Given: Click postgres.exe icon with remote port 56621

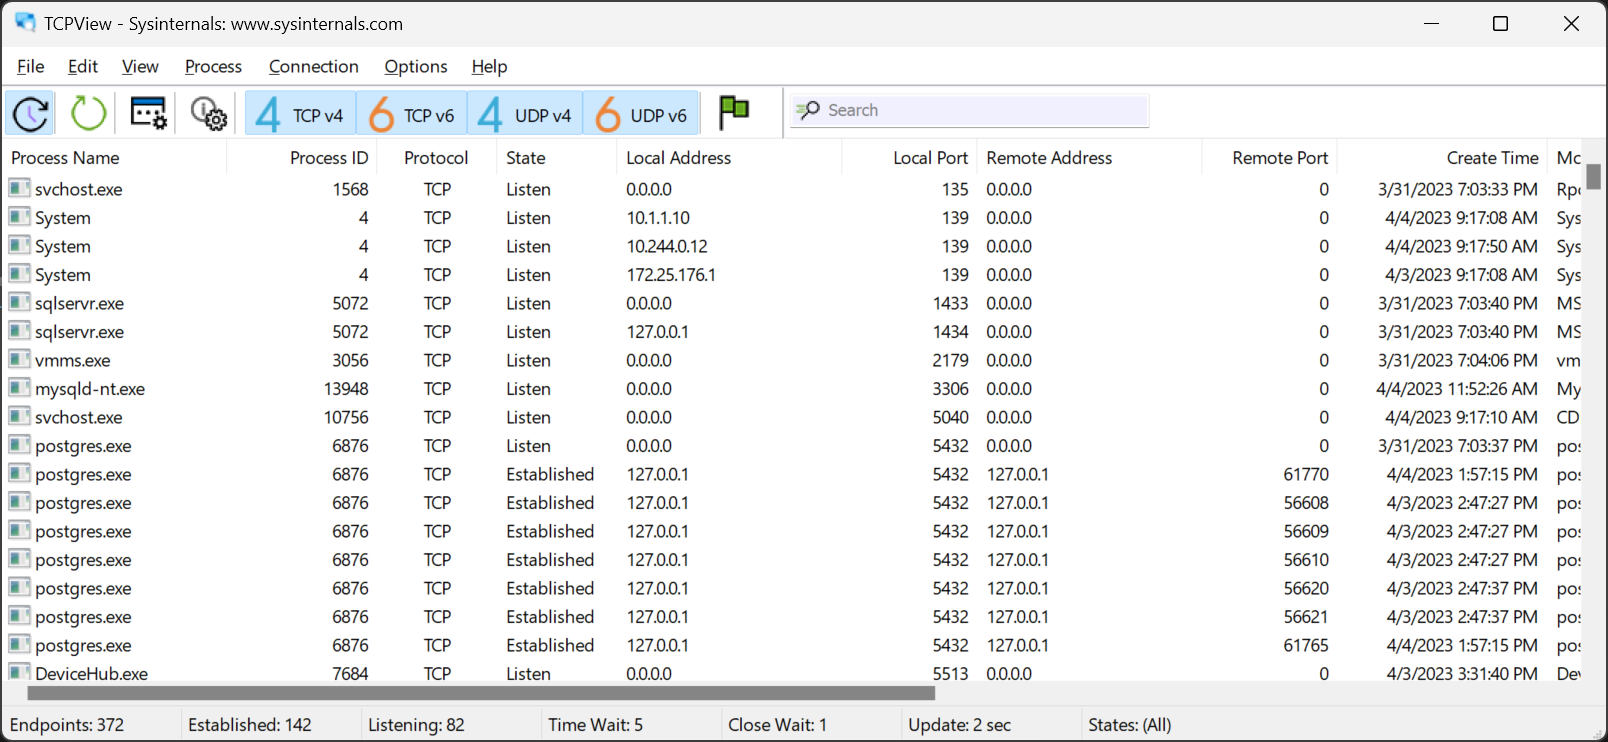Looking at the screenshot, I should 19,615.
